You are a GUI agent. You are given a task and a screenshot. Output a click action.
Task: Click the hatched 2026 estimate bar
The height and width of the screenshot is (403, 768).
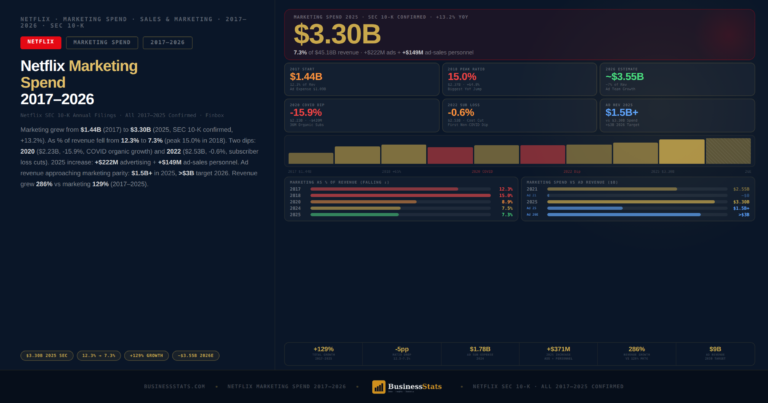click(x=728, y=151)
